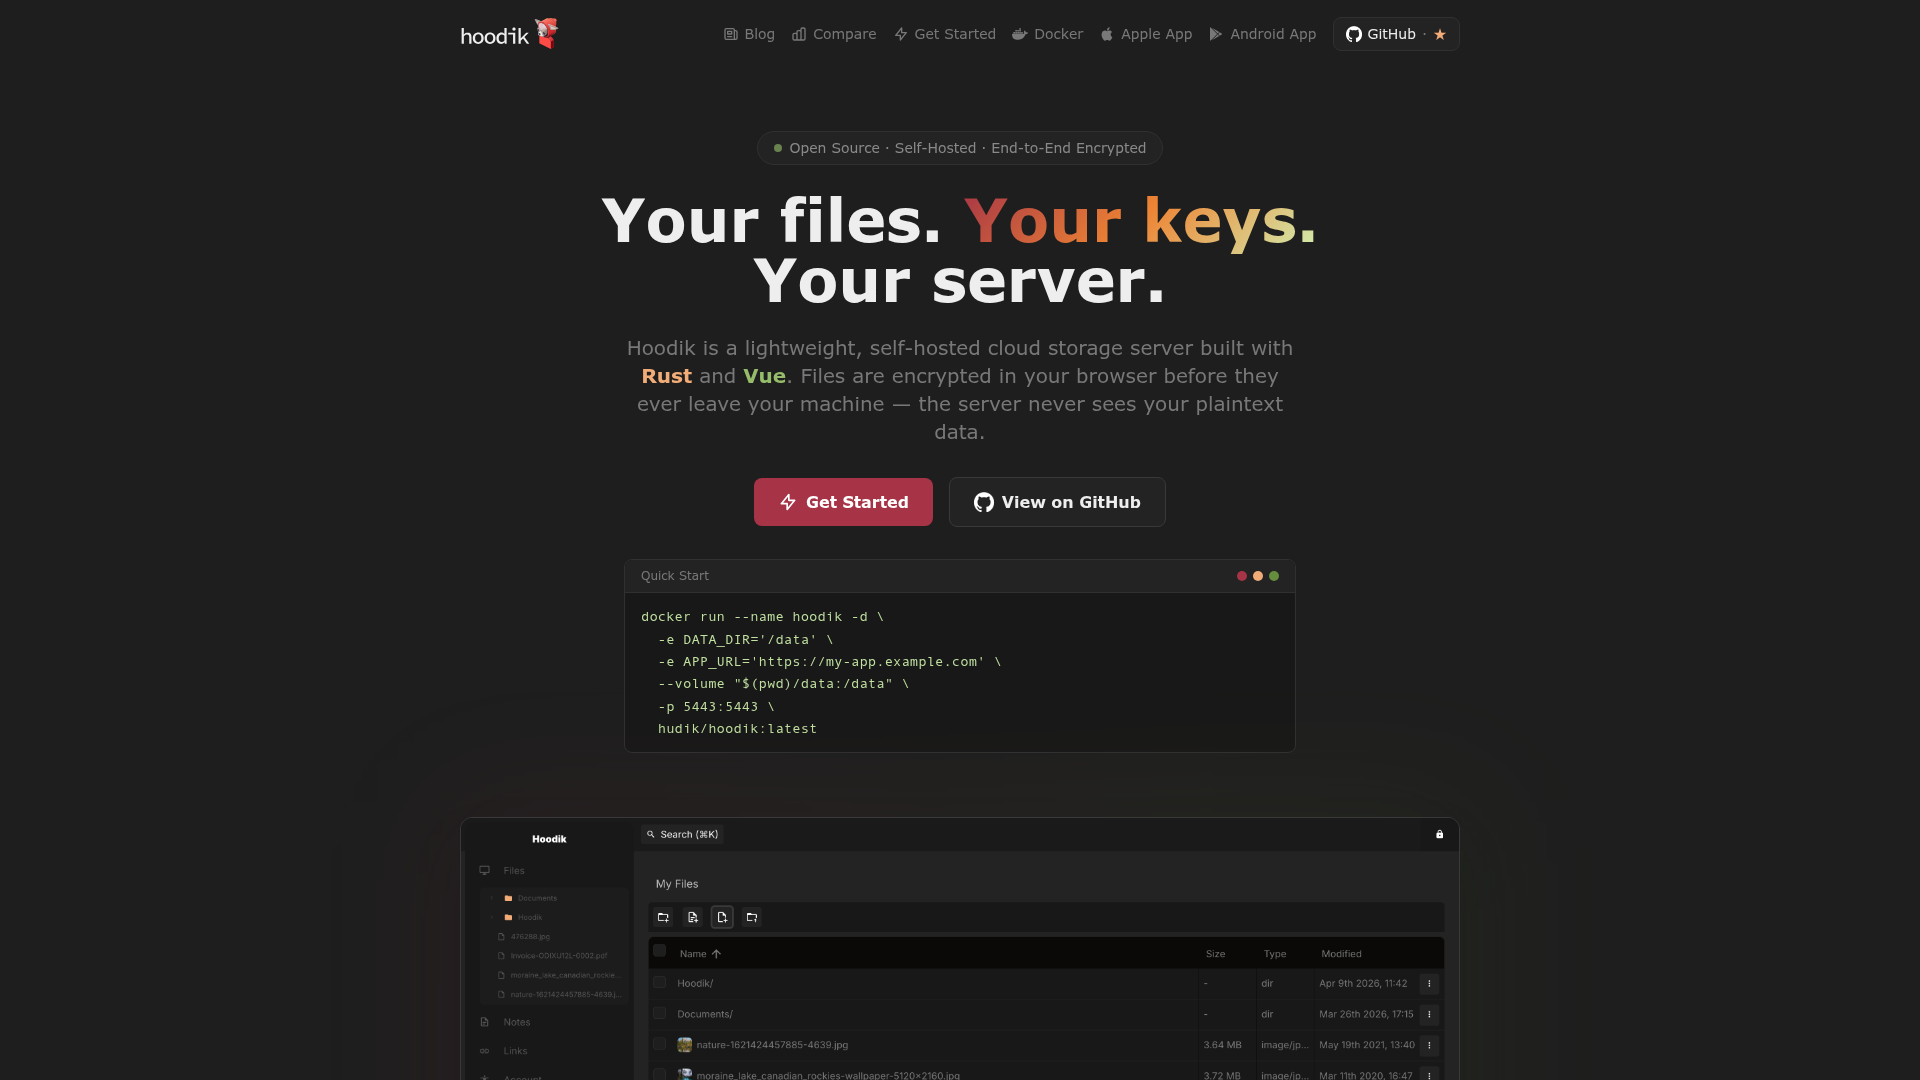
Task: Check the nature-1621424457885-4639.jpg row checkbox
Action: click(x=660, y=1044)
